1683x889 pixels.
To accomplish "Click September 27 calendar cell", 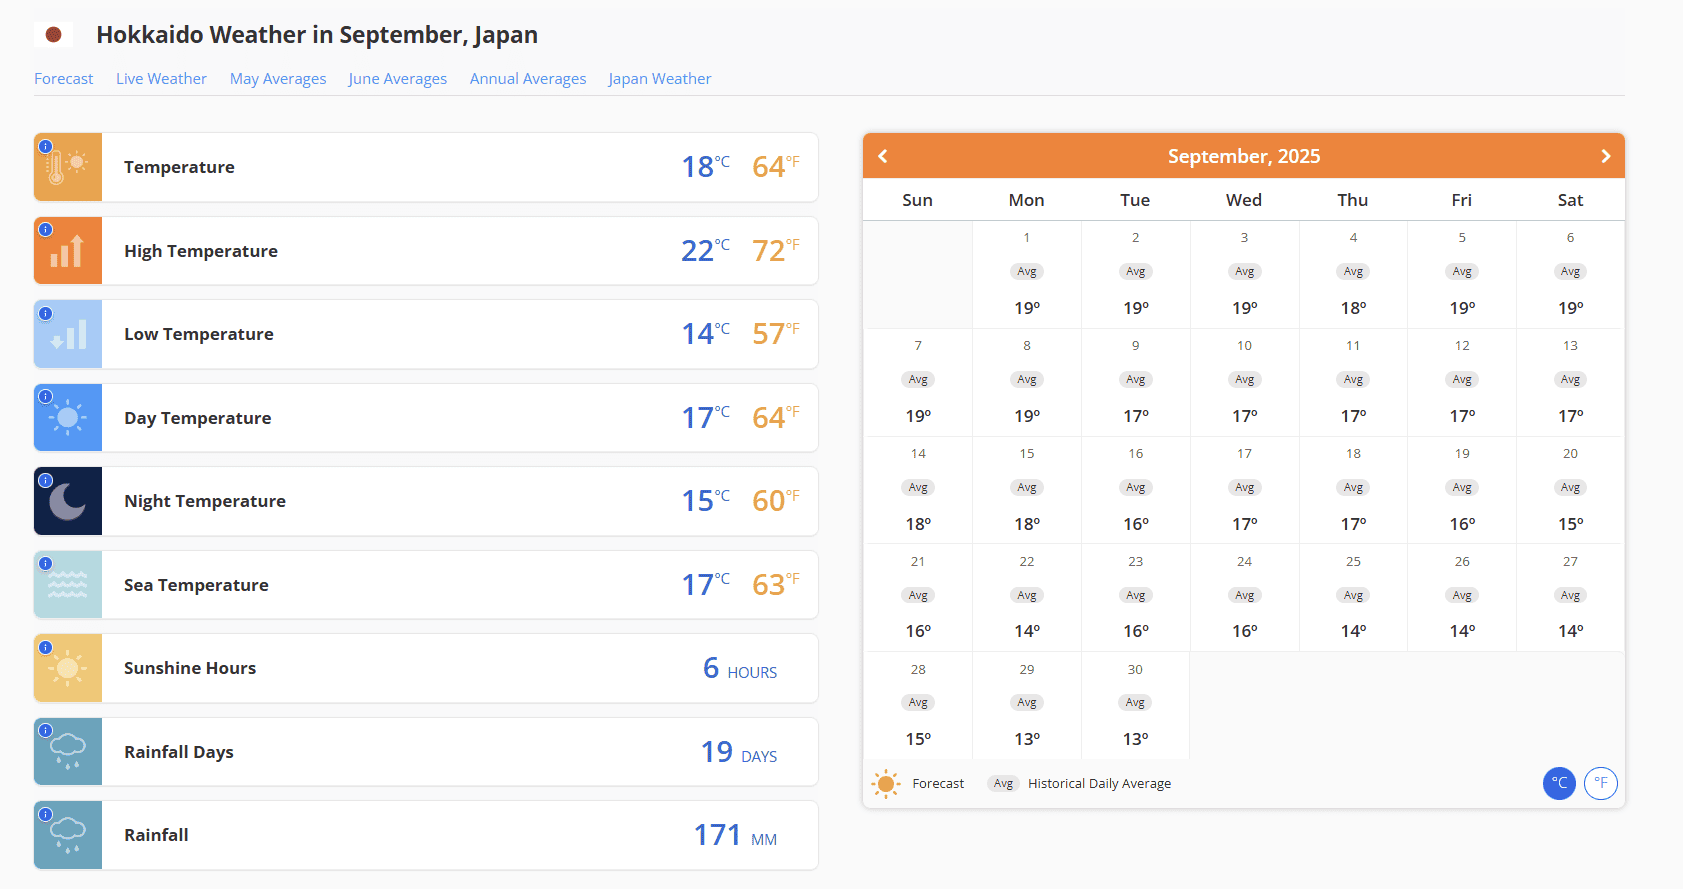I will (x=1571, y=599).
